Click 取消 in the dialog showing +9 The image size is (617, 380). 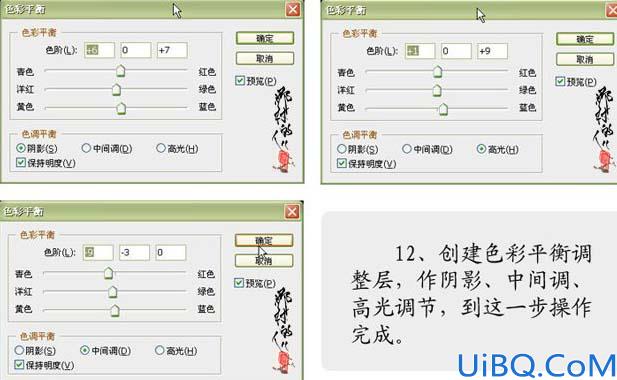(585, 59)
